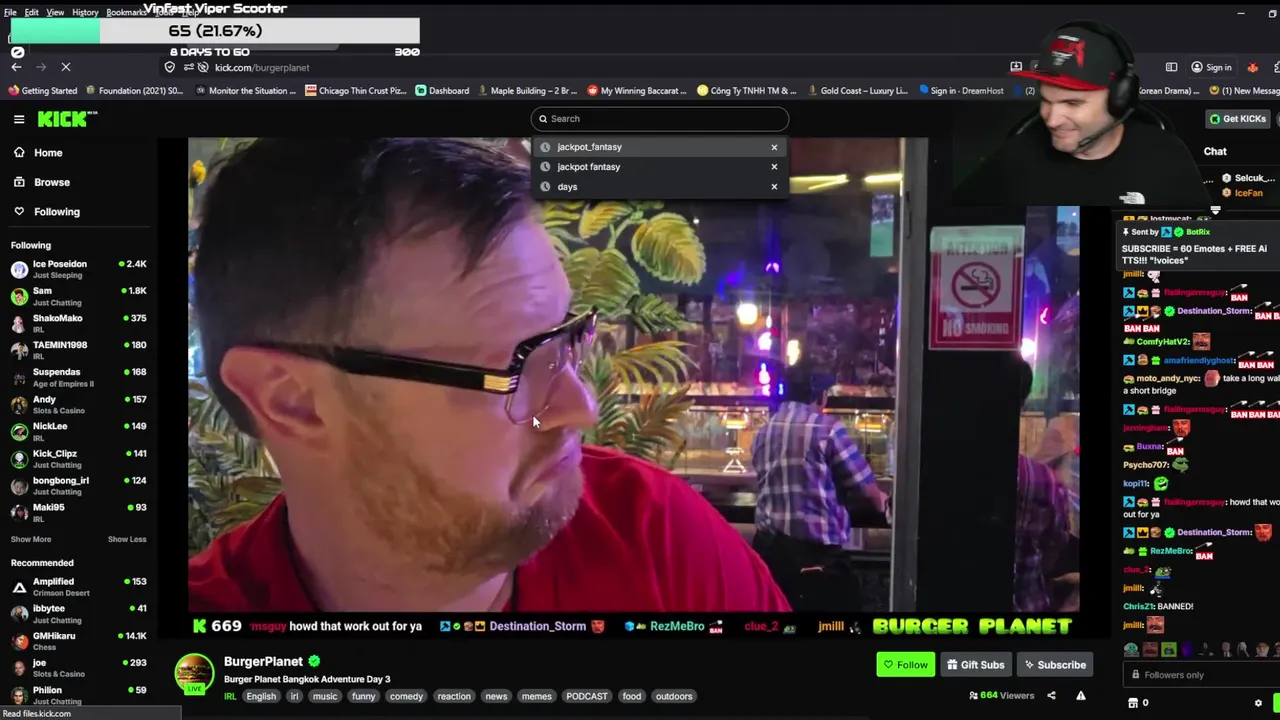1280x720 pixels.
Task: Open the Kick hamburger sidebar menu
Action: [x=19, y=119]
